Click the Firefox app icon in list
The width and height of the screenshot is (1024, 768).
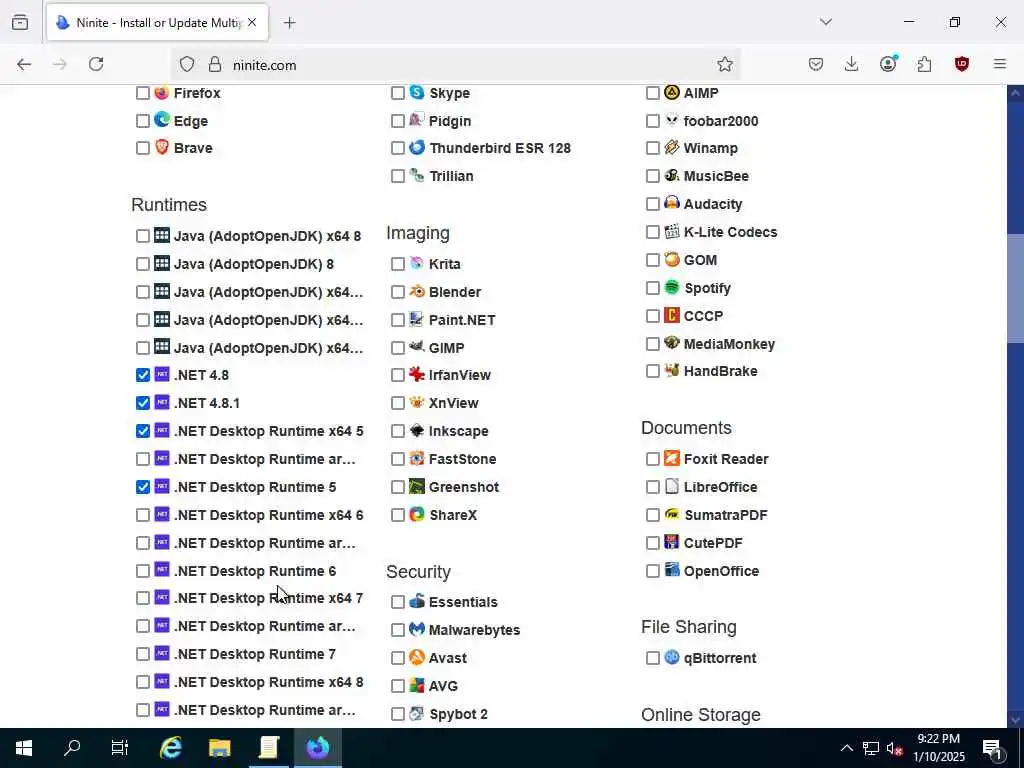tap(161, 93)
